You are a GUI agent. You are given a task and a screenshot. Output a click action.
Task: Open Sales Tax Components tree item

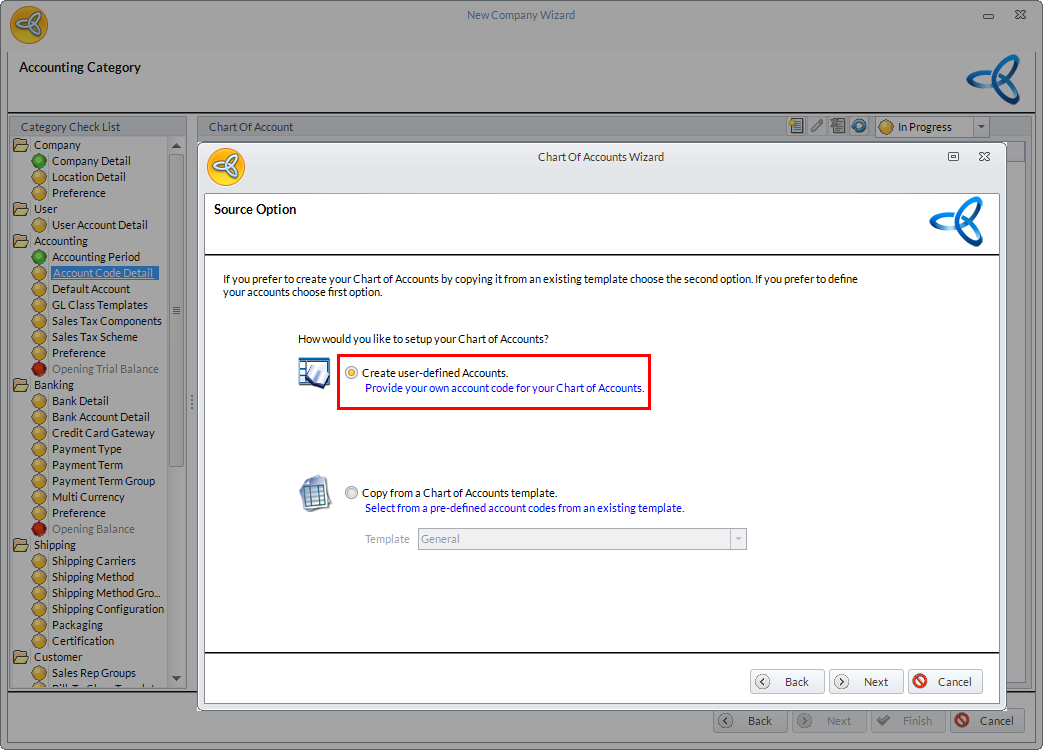point(106,321)
